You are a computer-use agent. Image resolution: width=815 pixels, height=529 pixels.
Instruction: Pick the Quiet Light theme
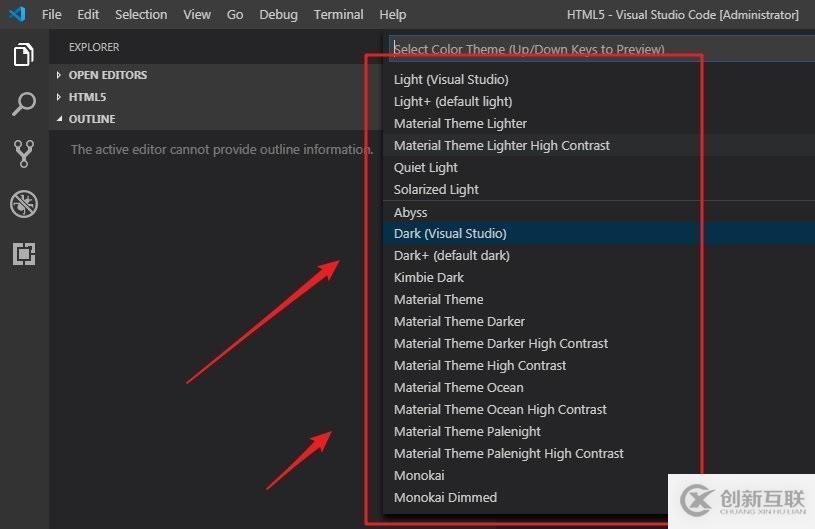(599, 167)
